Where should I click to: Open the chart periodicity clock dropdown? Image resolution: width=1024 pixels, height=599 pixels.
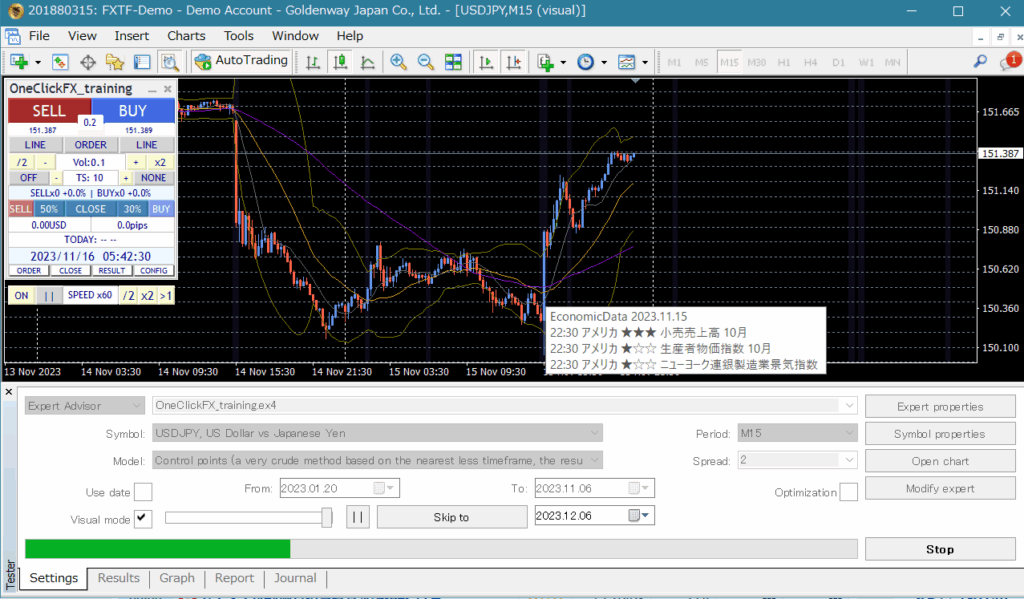(603, 62)
